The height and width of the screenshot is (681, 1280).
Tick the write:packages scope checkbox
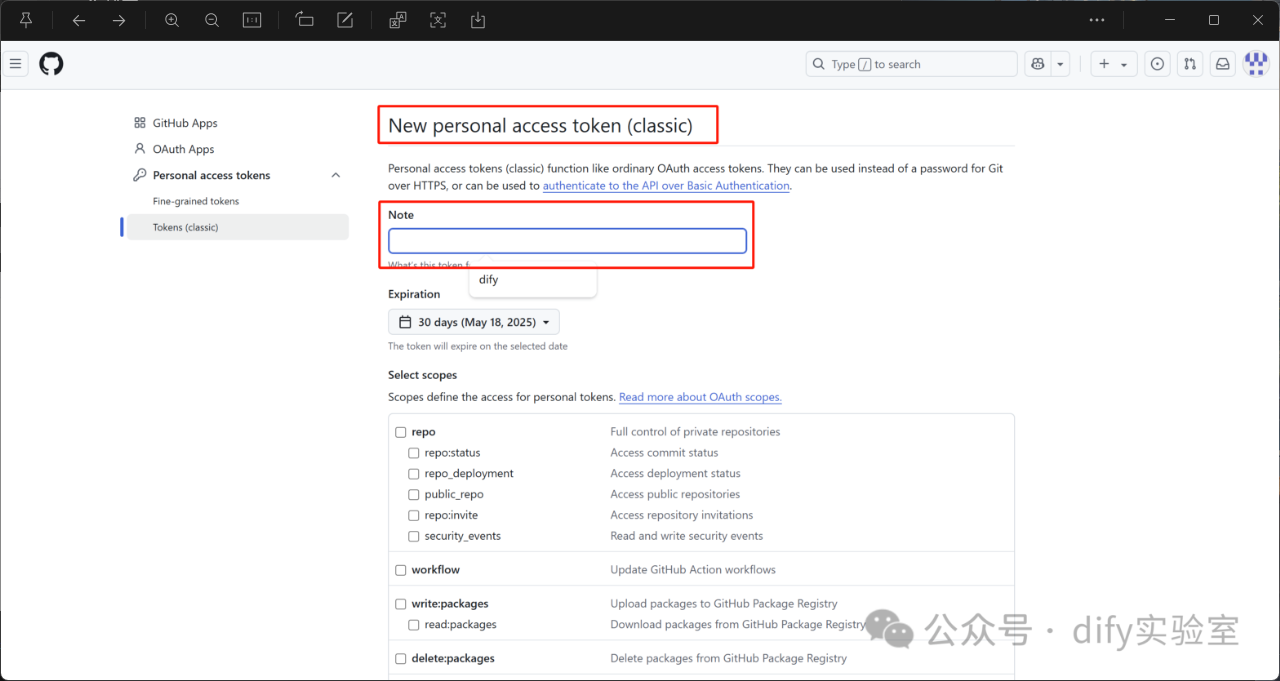(401, 604)
